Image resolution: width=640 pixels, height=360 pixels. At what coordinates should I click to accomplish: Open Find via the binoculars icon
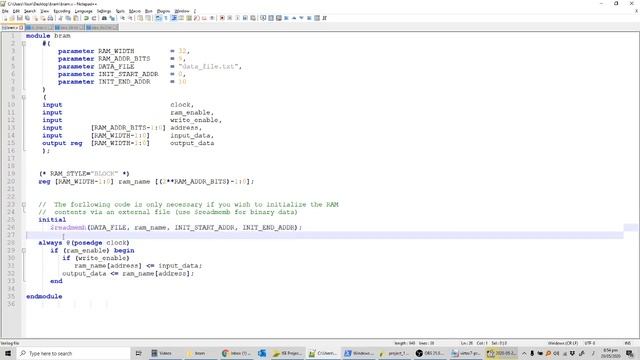104,18
